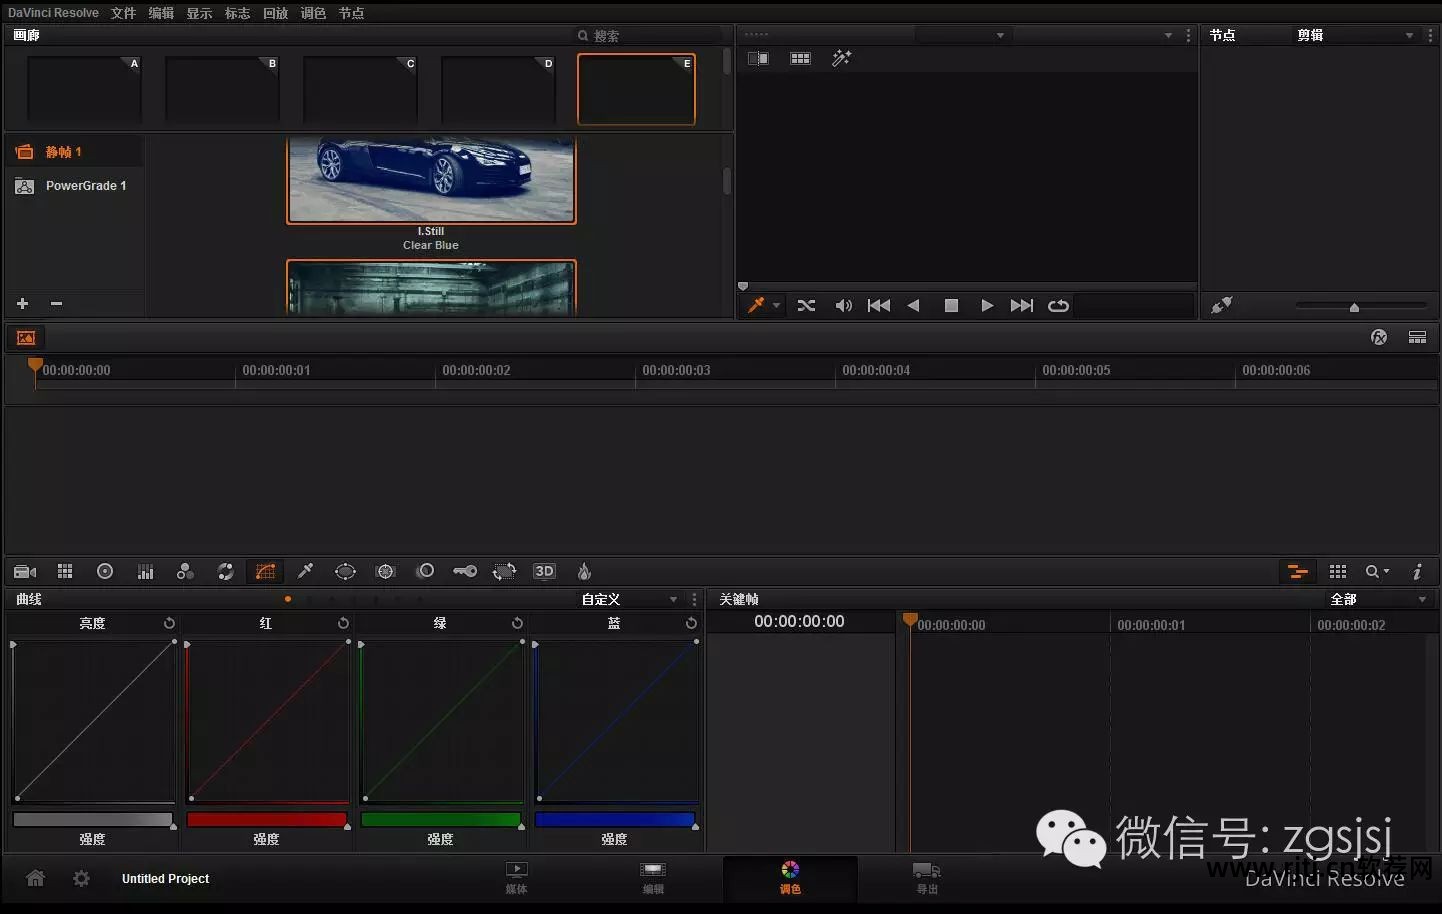Toggle loop playback
This screenshot has width=1442, height=914.
tap(1058, 306)
